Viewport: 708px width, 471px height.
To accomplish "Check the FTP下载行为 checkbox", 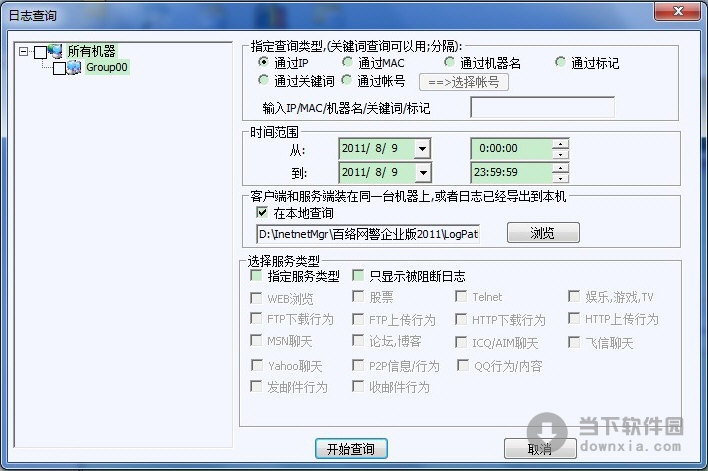I will point(256,318).
